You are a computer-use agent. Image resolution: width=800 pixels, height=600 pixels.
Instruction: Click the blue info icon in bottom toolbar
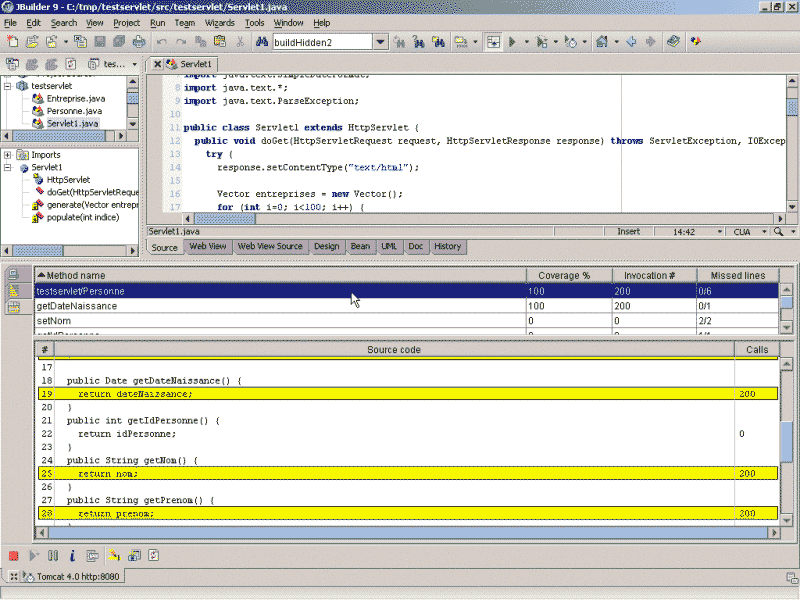(x=71, y=555)
